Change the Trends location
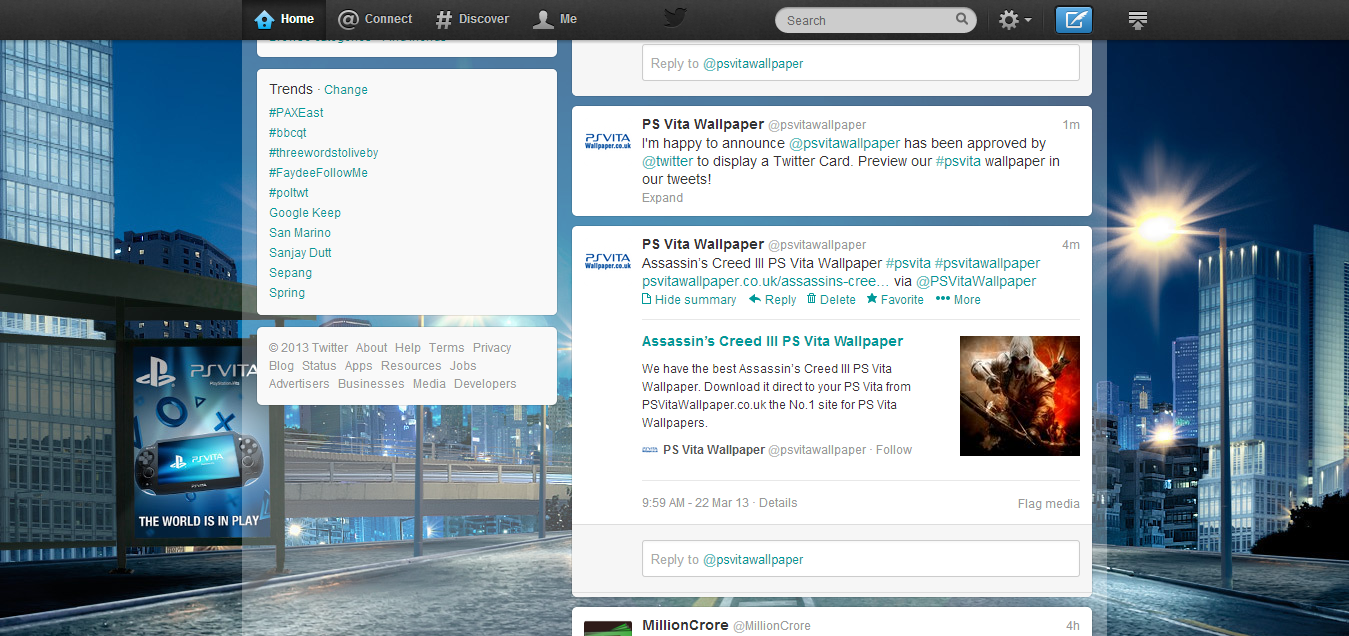 (x=346, y=90)
